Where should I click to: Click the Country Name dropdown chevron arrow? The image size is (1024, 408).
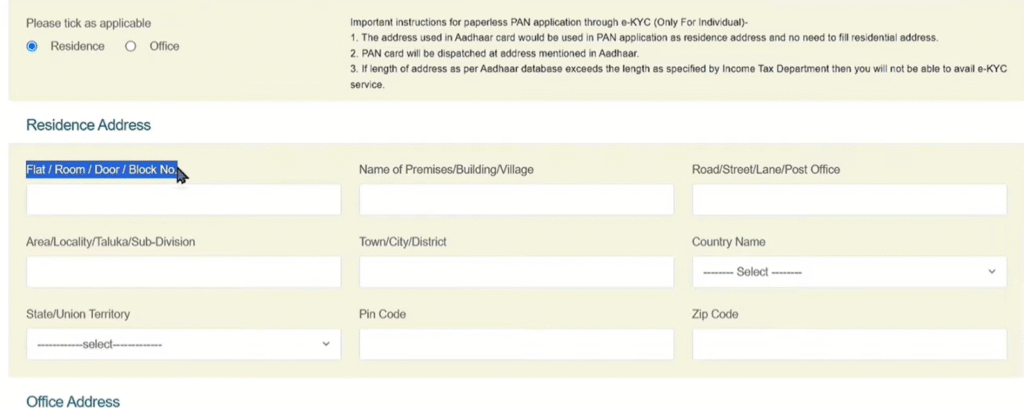pyautogui.click(x=991, y=272)
